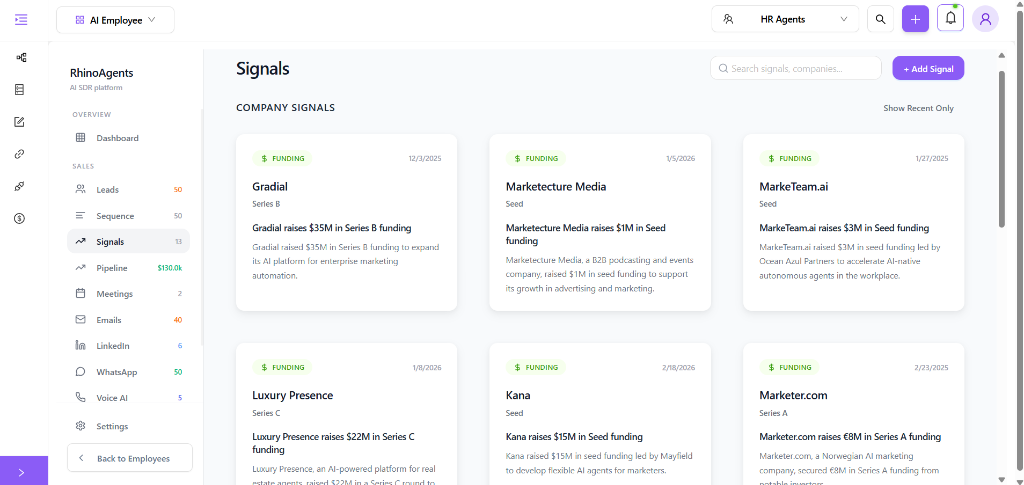Click Marketer.com raises €8M headline

click(850, 437)
